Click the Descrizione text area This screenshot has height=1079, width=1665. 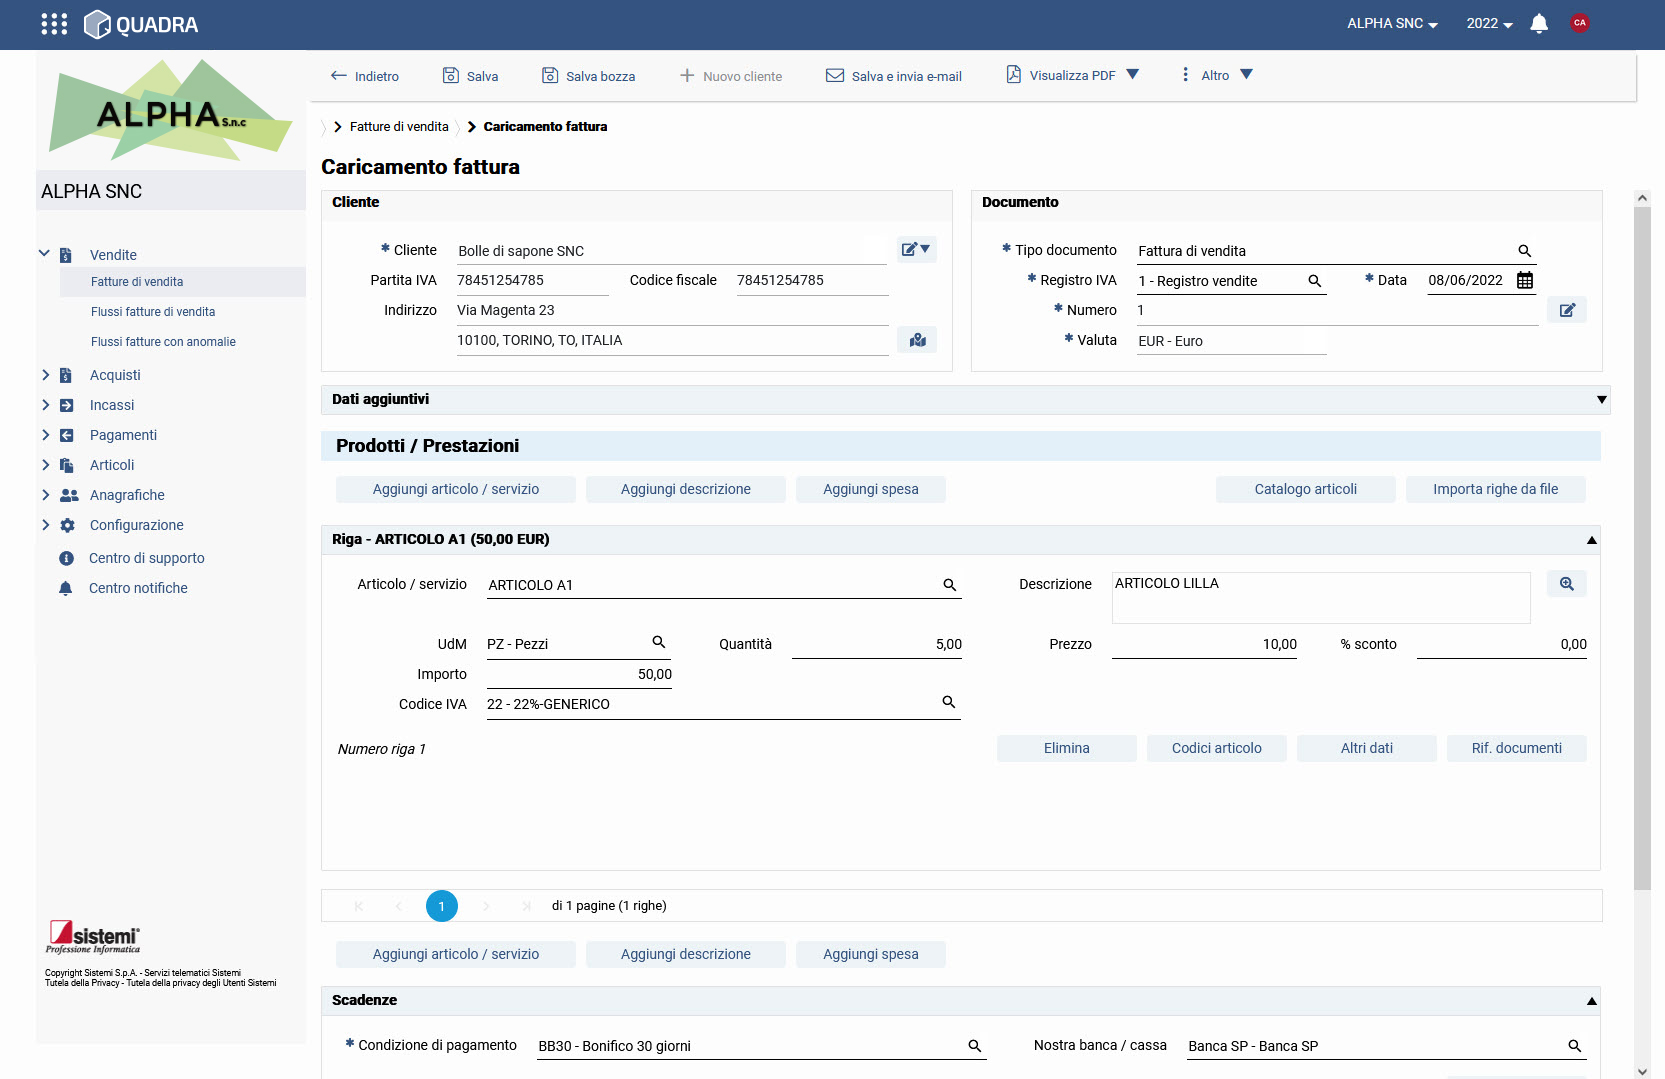pyautogui.click(x=1321, y=597)
